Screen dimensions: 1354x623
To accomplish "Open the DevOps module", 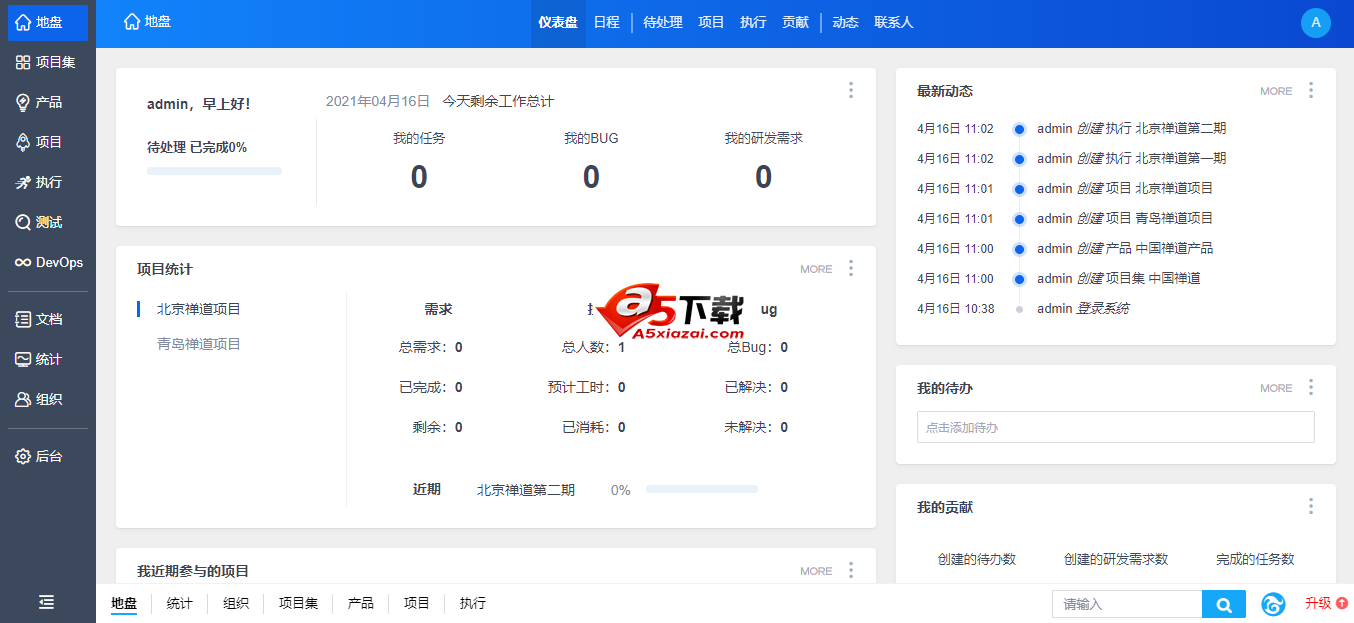I will [x=47, y=262].
